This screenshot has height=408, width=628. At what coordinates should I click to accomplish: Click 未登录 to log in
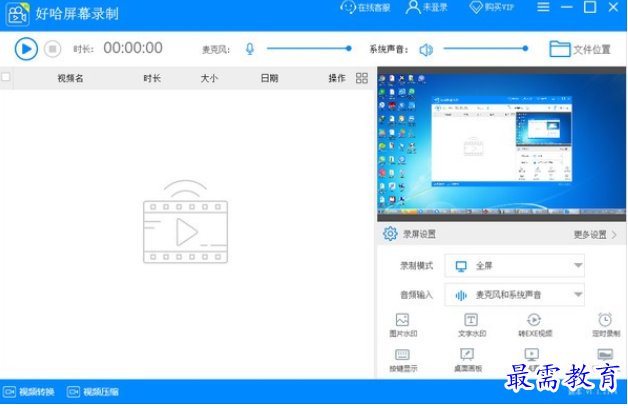pyautogui.click(x=427, y=7)
